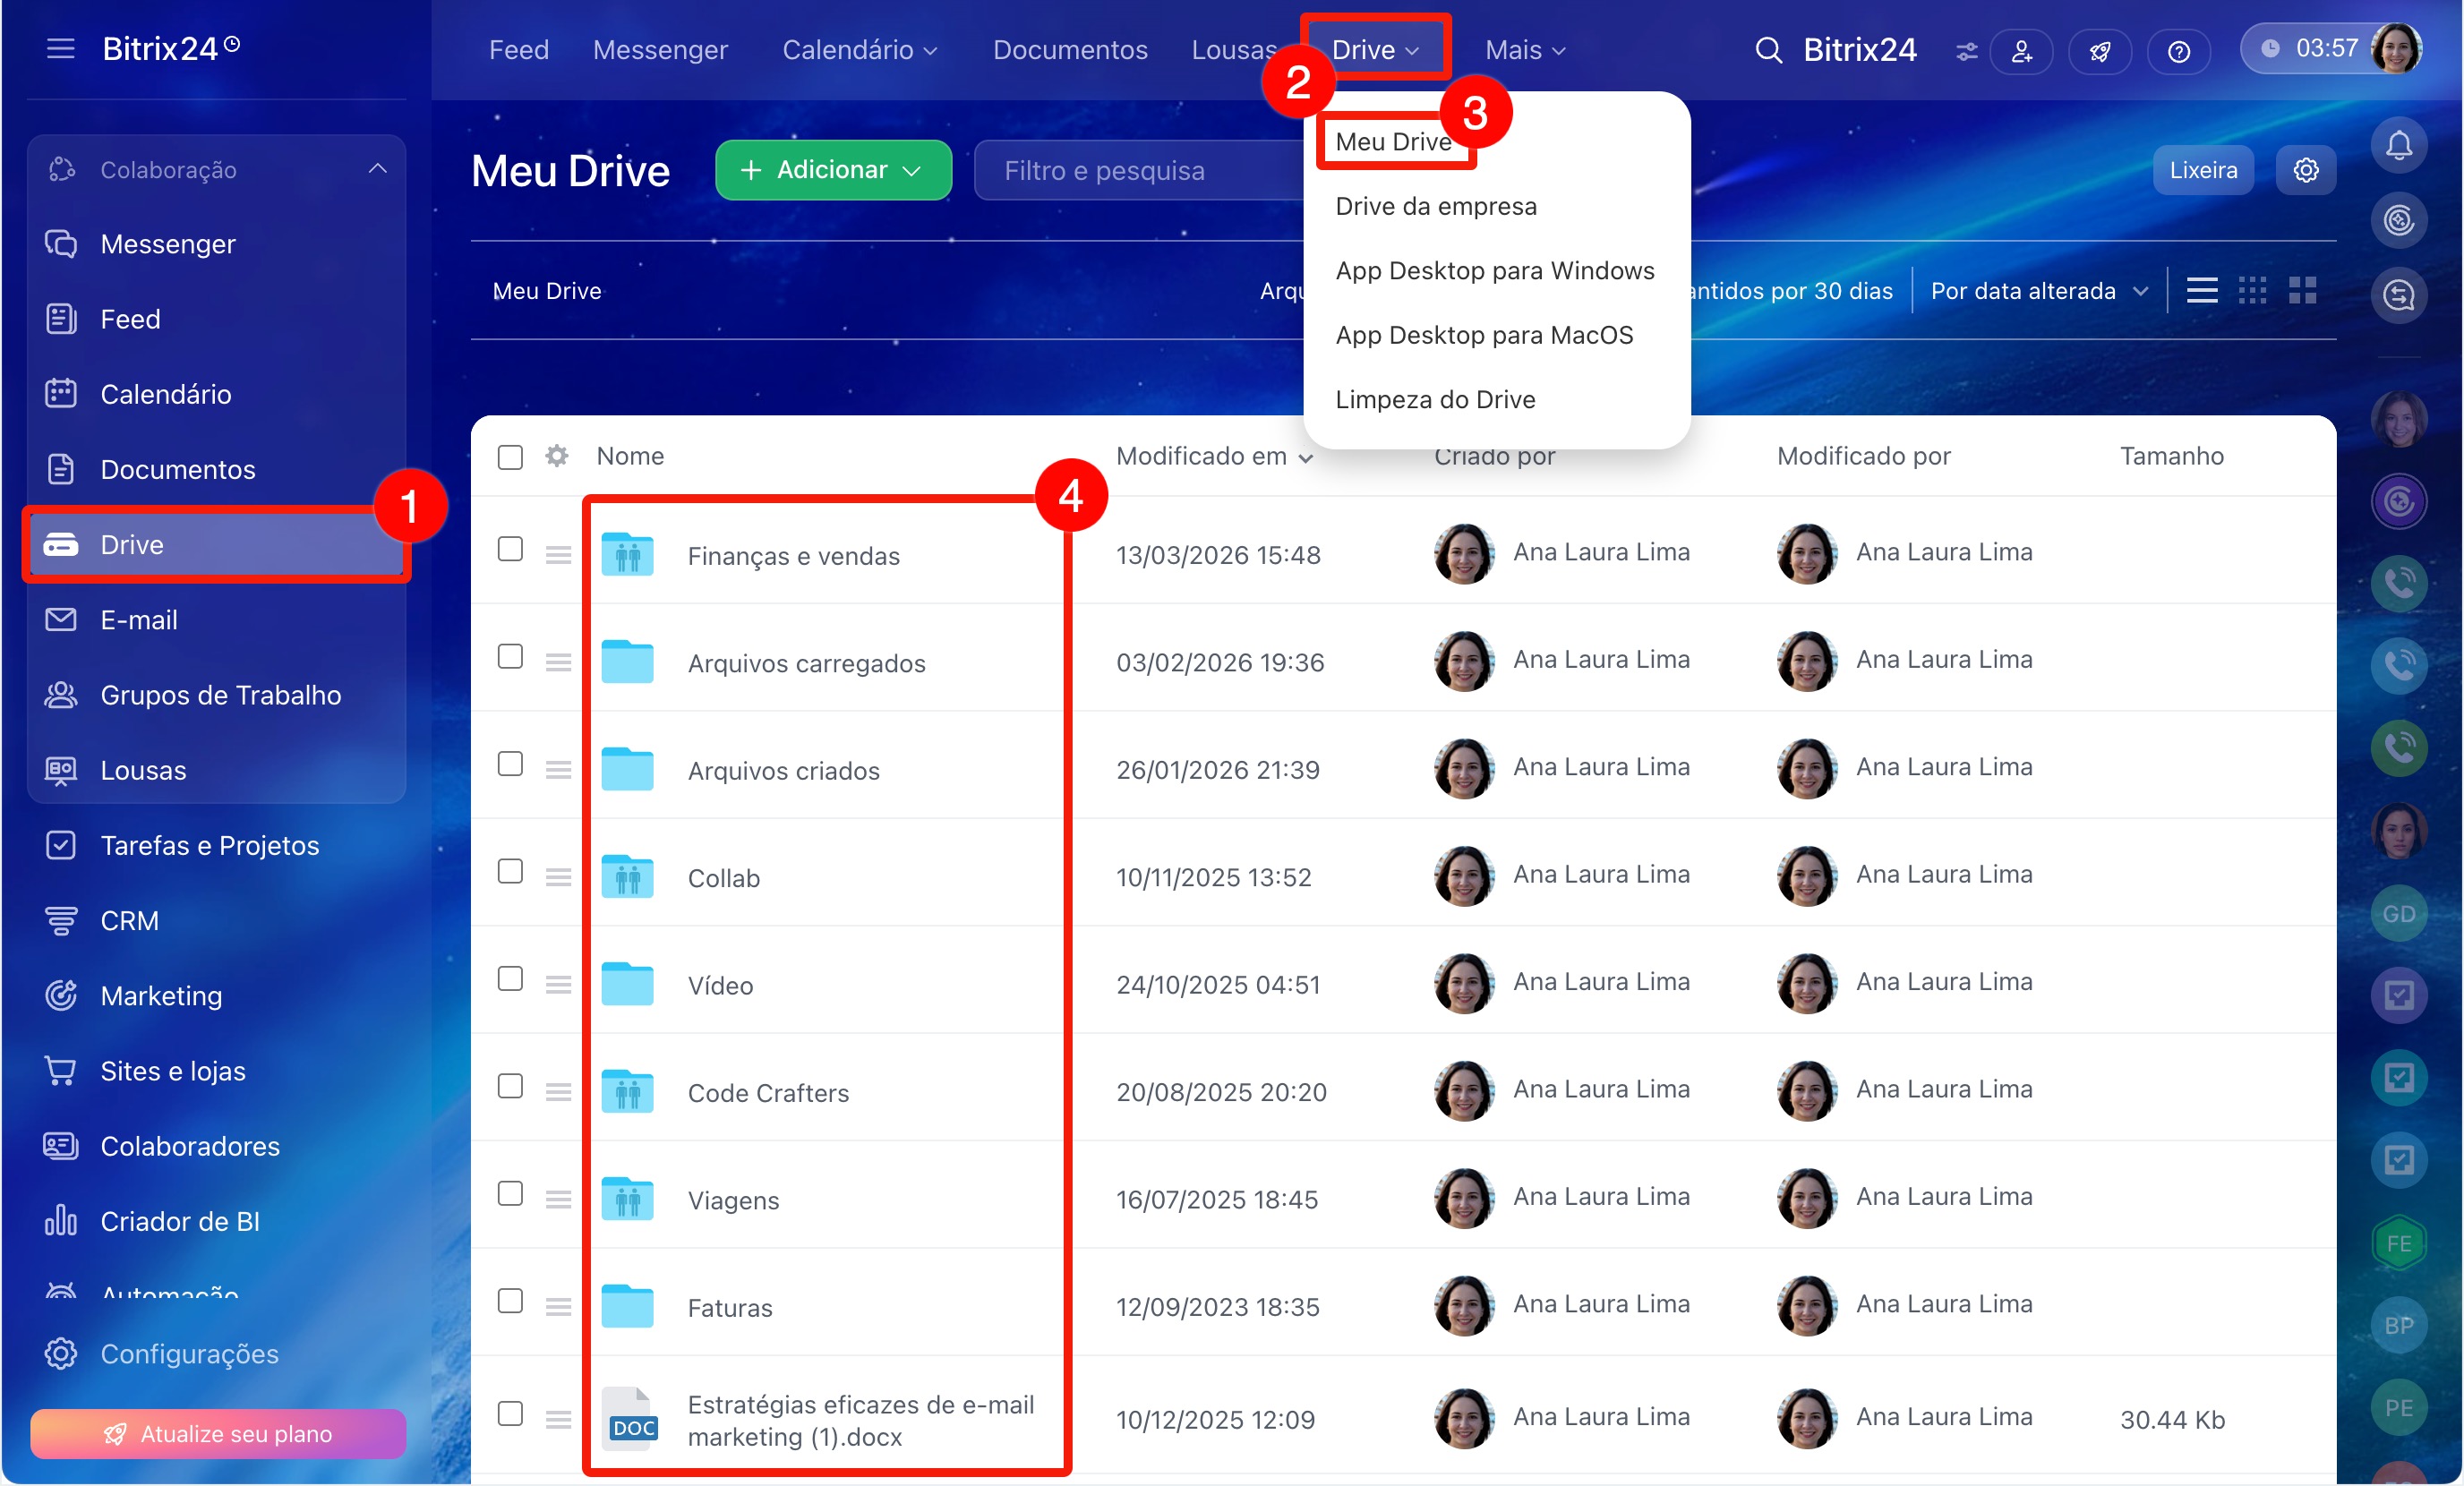Viewport: 2464px width, 1486px height.
Task: Select Limpeza do Drive menu option
Action: tap(1434, 399)
